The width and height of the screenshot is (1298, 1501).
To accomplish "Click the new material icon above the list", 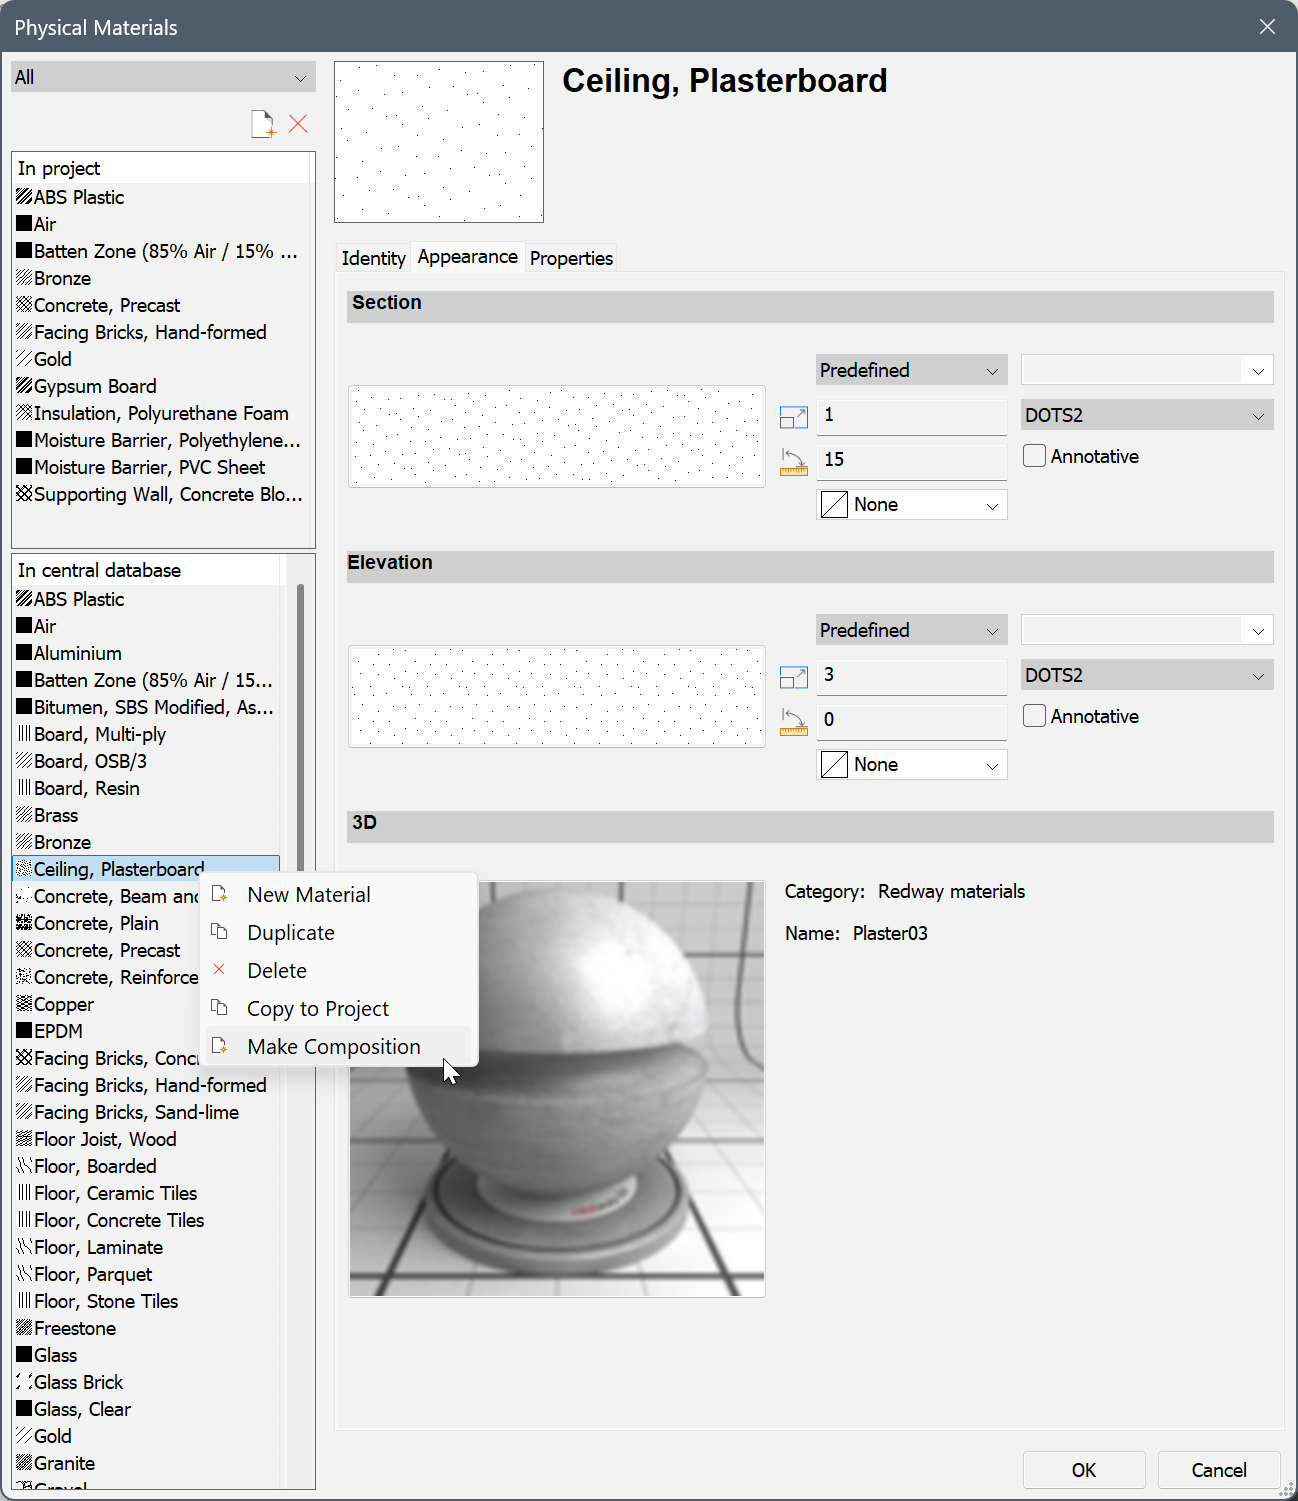I will pos(263,124).
